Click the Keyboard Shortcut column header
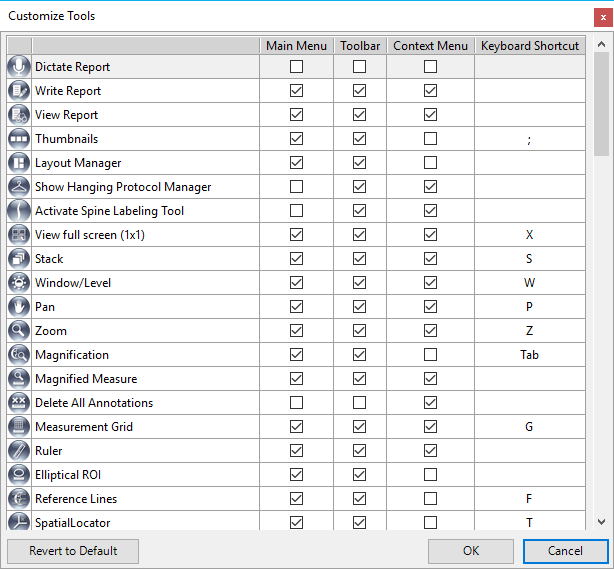Screen dimensions: 614x569 click(530, 46)
